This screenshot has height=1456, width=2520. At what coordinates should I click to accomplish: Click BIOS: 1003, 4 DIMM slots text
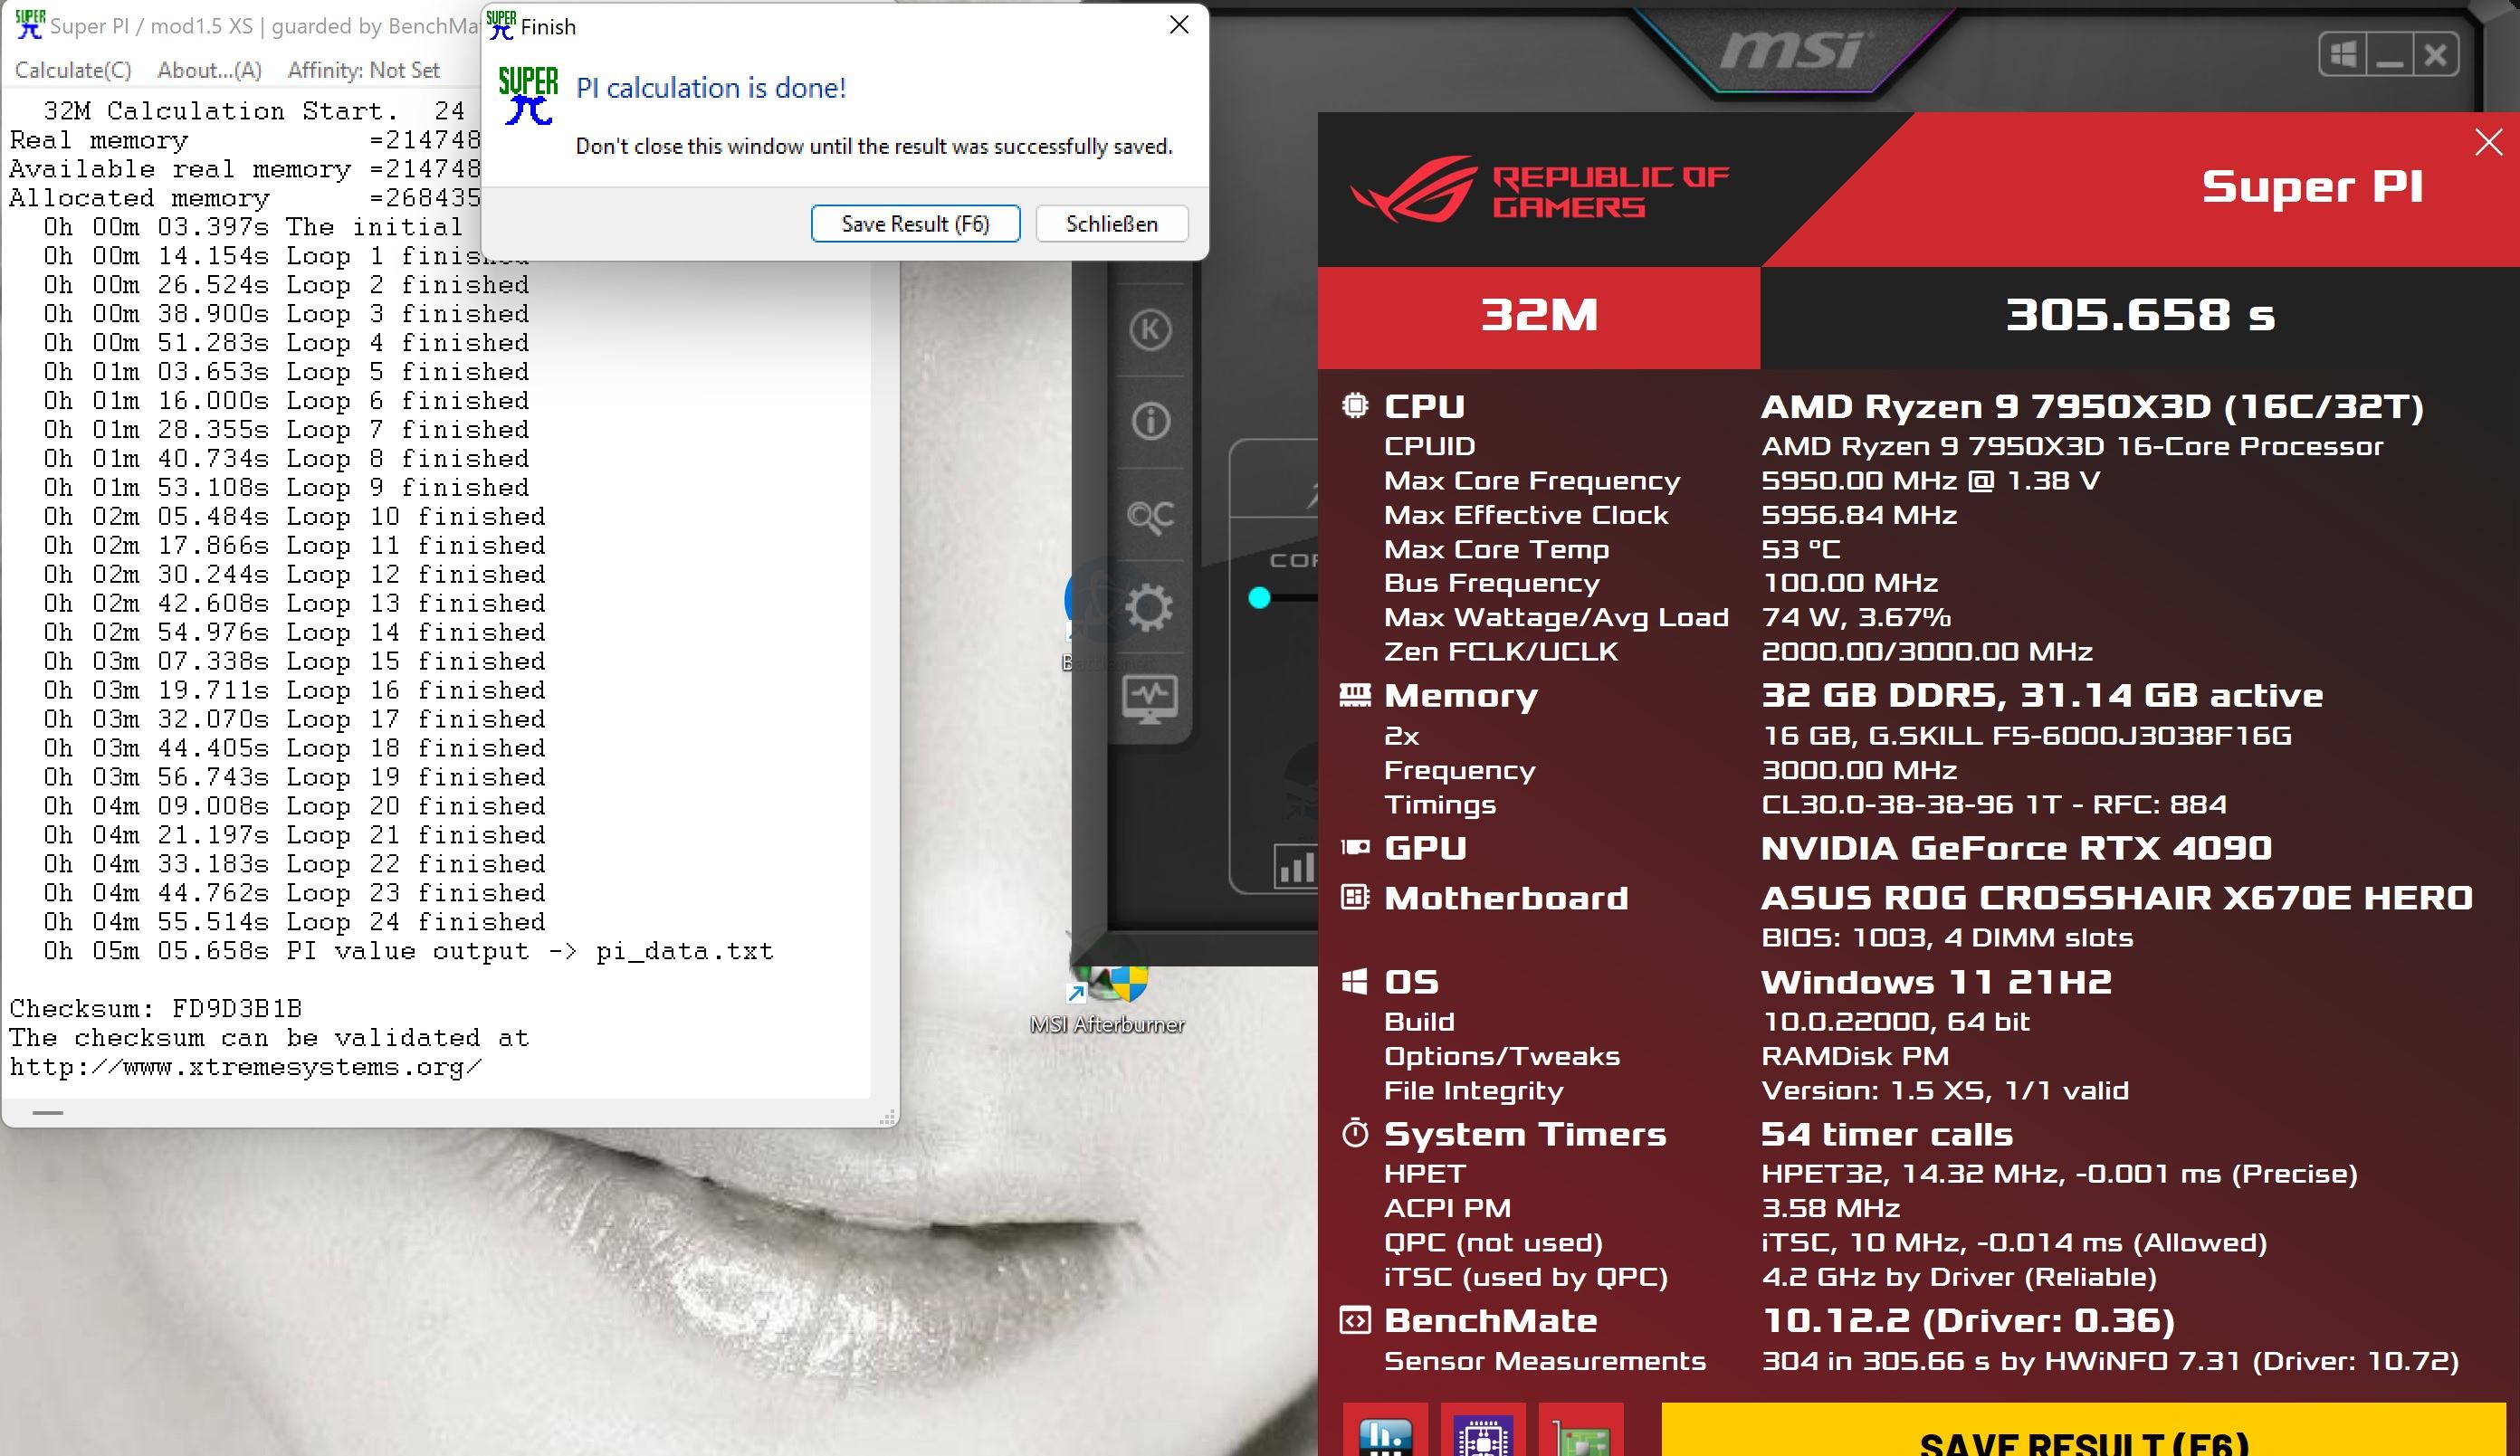(1947, 938)
